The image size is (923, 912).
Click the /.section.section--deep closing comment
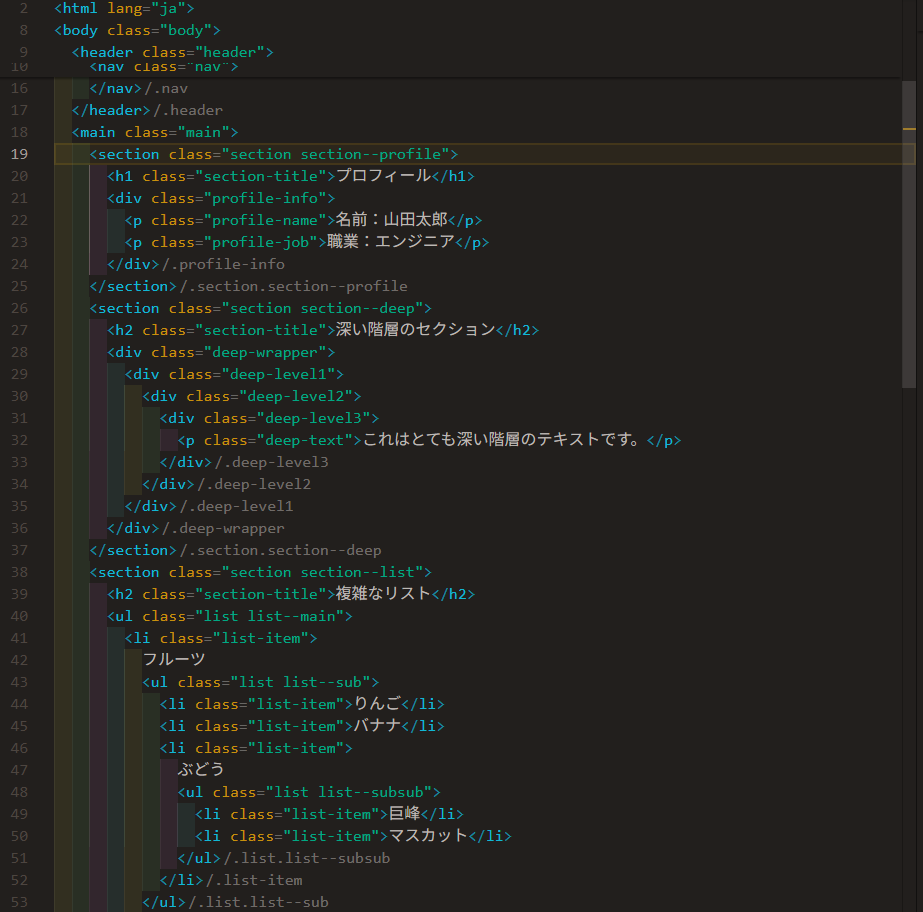[280, 550]
